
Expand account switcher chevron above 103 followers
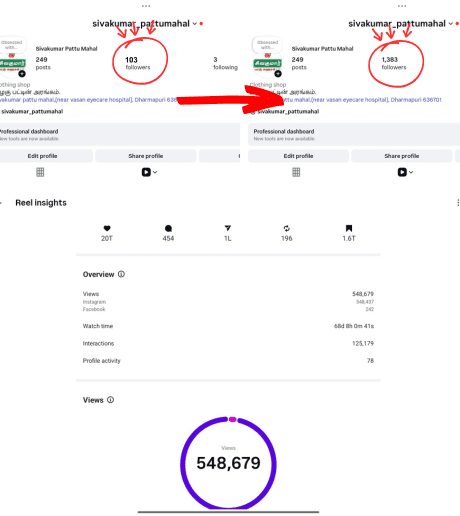[194, 24]
